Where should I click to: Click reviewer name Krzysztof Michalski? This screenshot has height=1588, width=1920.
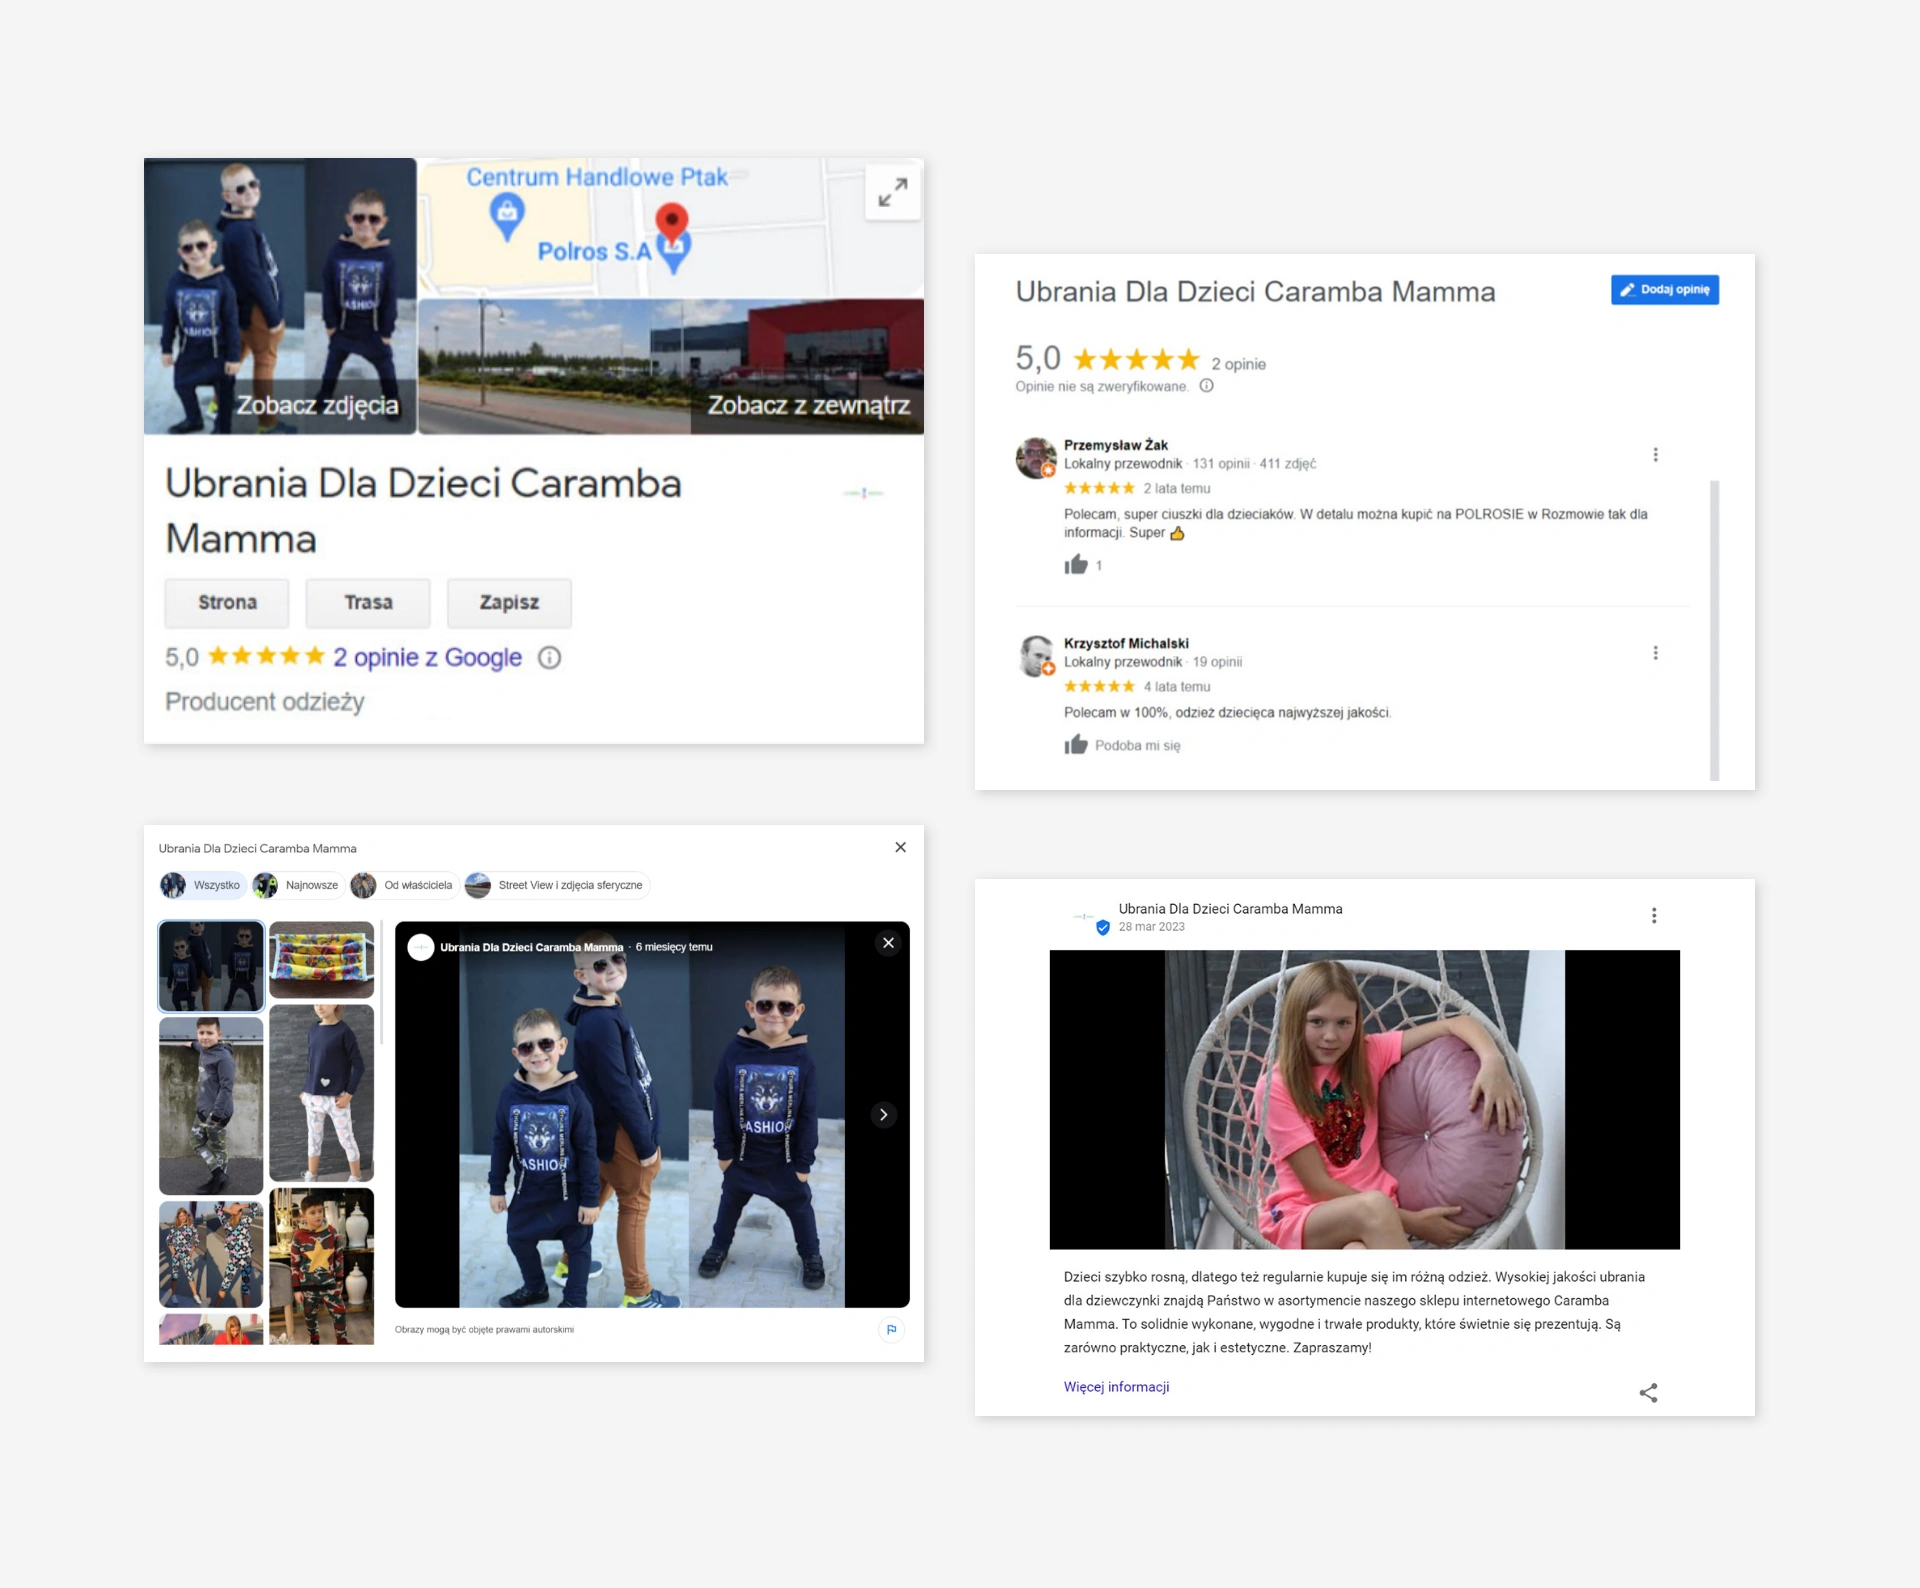click(x=1126, y=643)
